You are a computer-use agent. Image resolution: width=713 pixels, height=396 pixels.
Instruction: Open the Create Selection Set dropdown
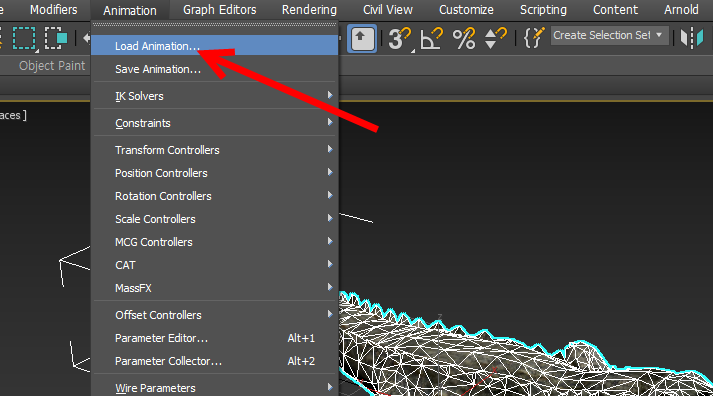point(609,35)
